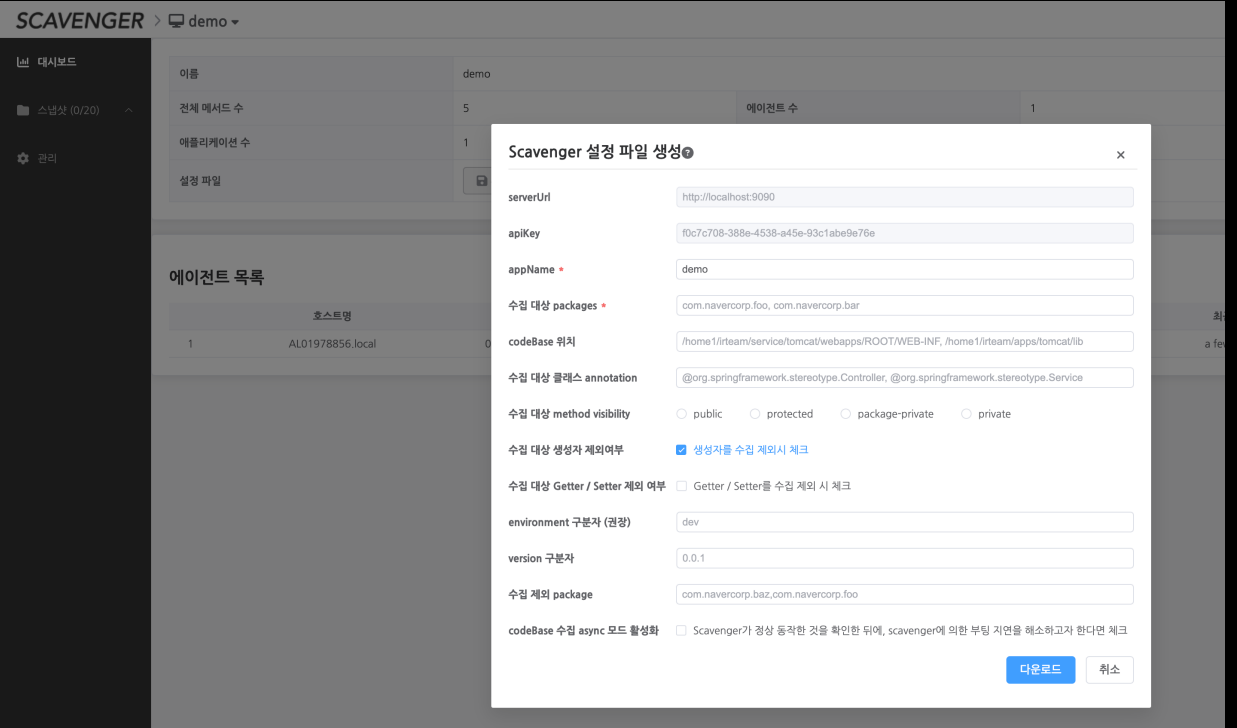Open the demo workspace dropdown in header
Screen dimensions: 1237x728
click(x=203, y=22)
